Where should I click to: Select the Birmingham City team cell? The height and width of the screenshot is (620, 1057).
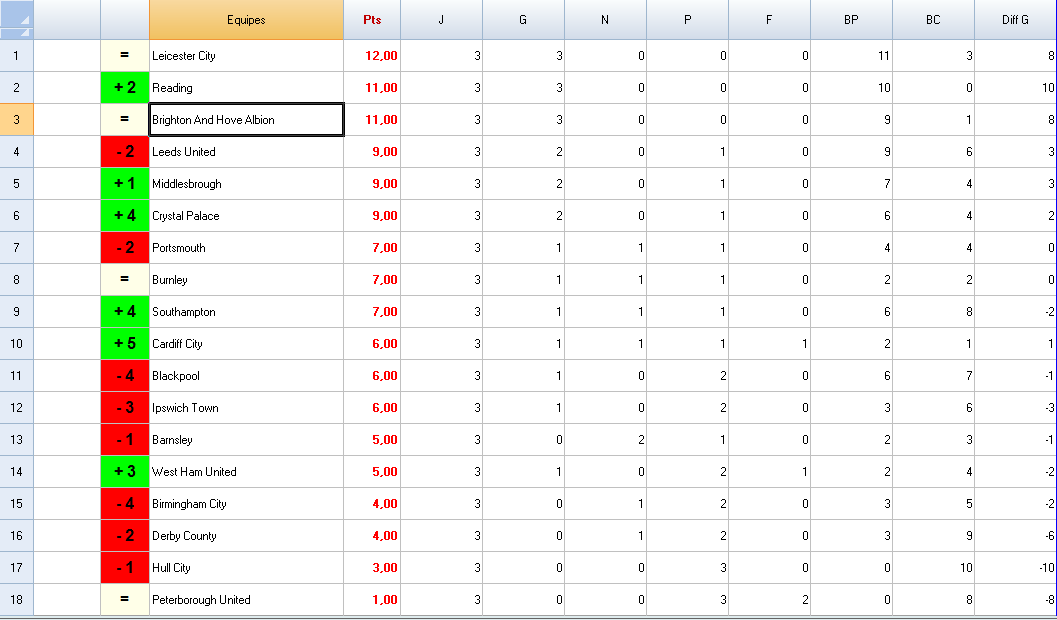(246, 504)
